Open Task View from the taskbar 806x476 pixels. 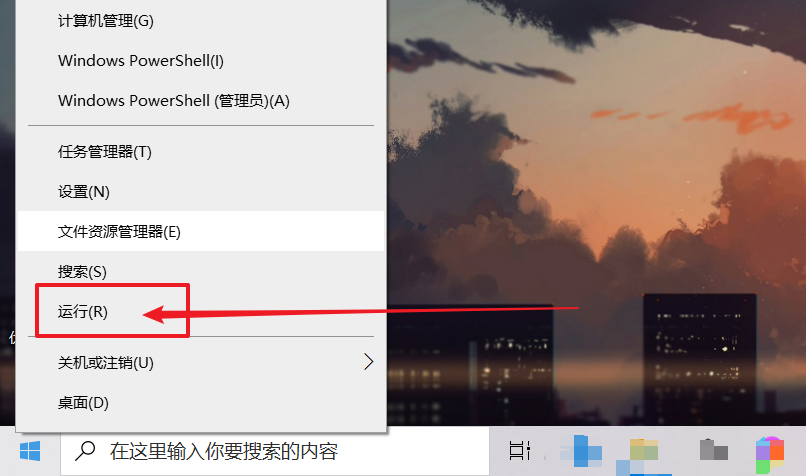pos(519,451)
